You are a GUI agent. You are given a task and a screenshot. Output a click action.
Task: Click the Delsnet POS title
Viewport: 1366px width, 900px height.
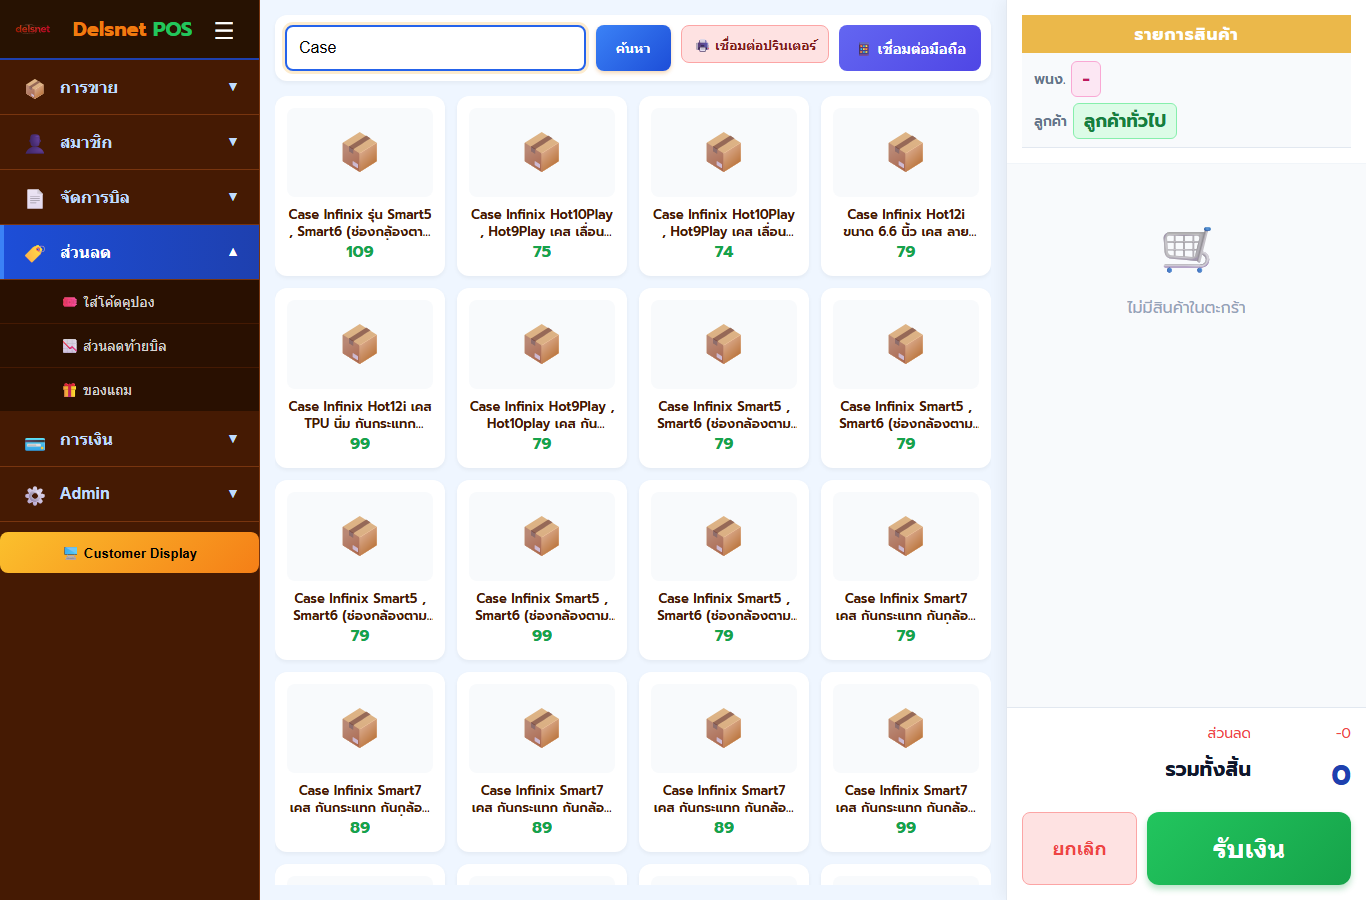pos(132,29)
